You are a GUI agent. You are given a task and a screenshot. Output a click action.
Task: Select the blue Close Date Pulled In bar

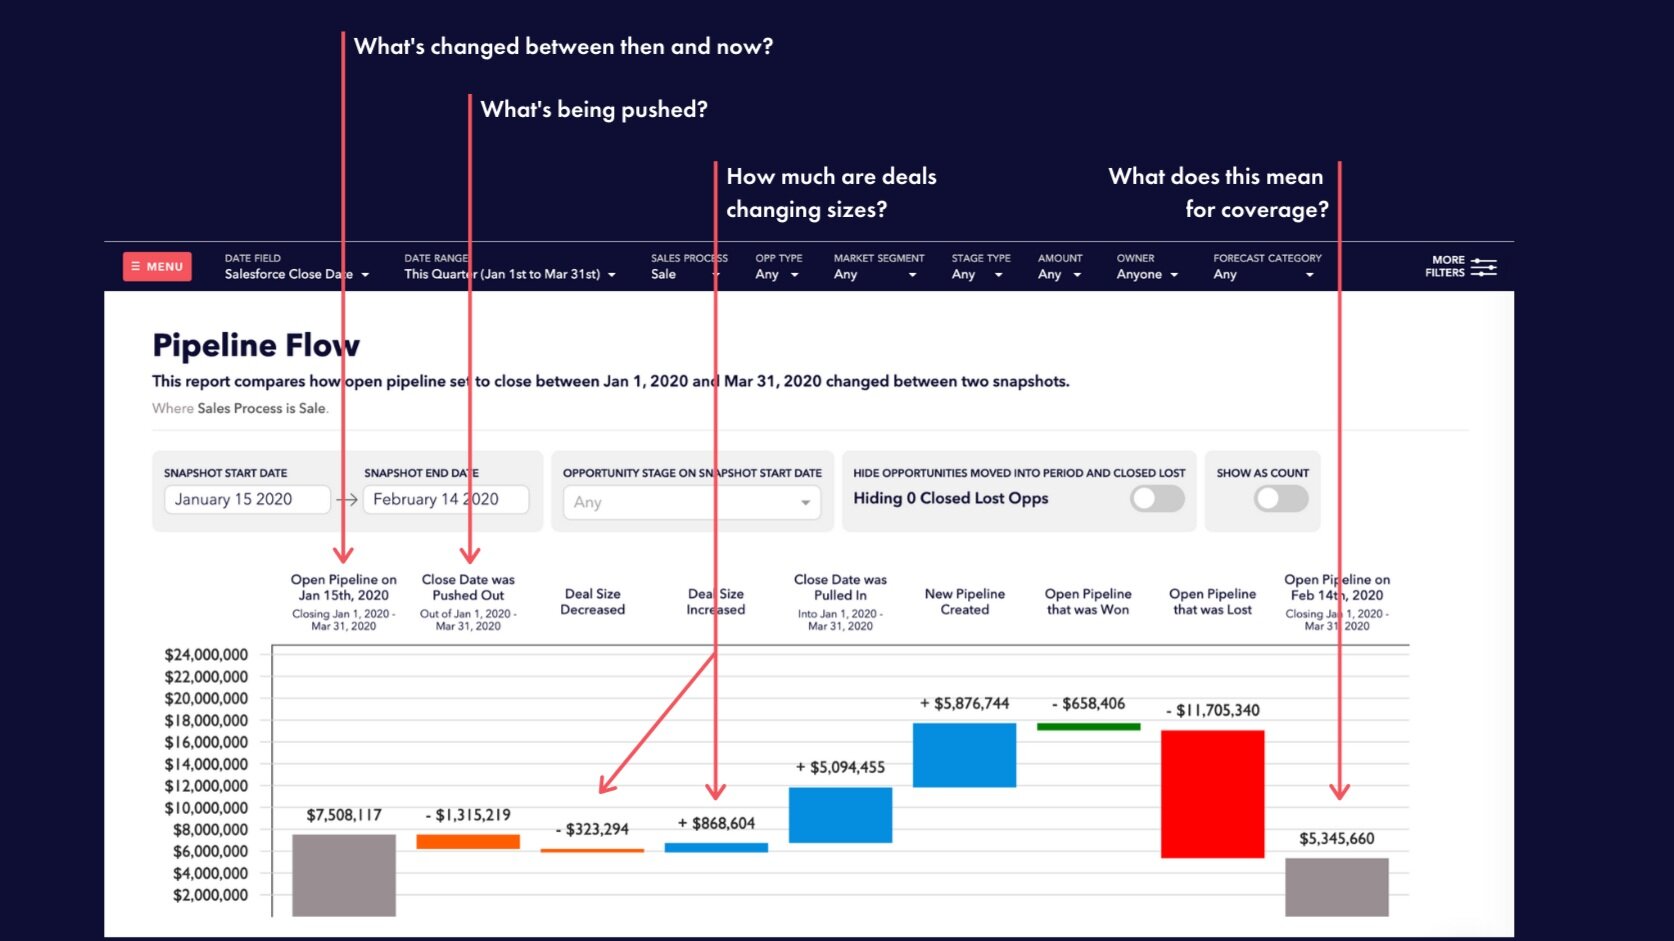pyautogui.click(x=840, y=815)
